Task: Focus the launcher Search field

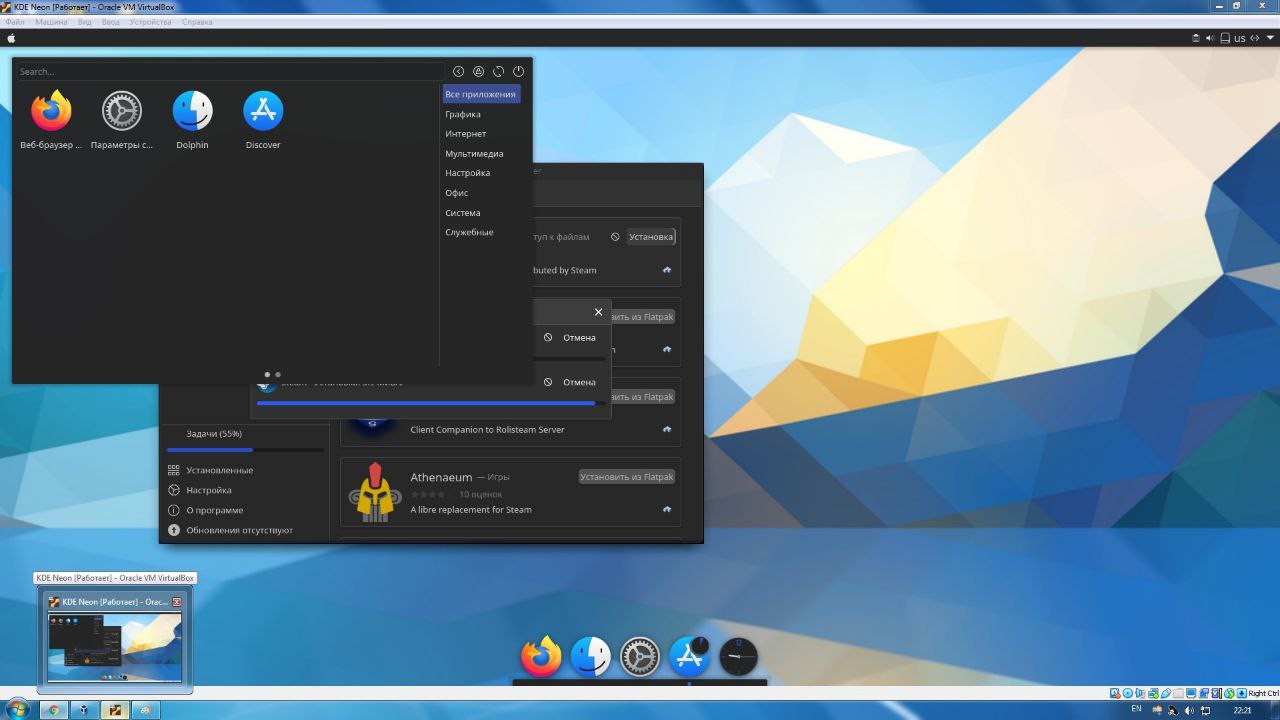Action: [230, 71]
